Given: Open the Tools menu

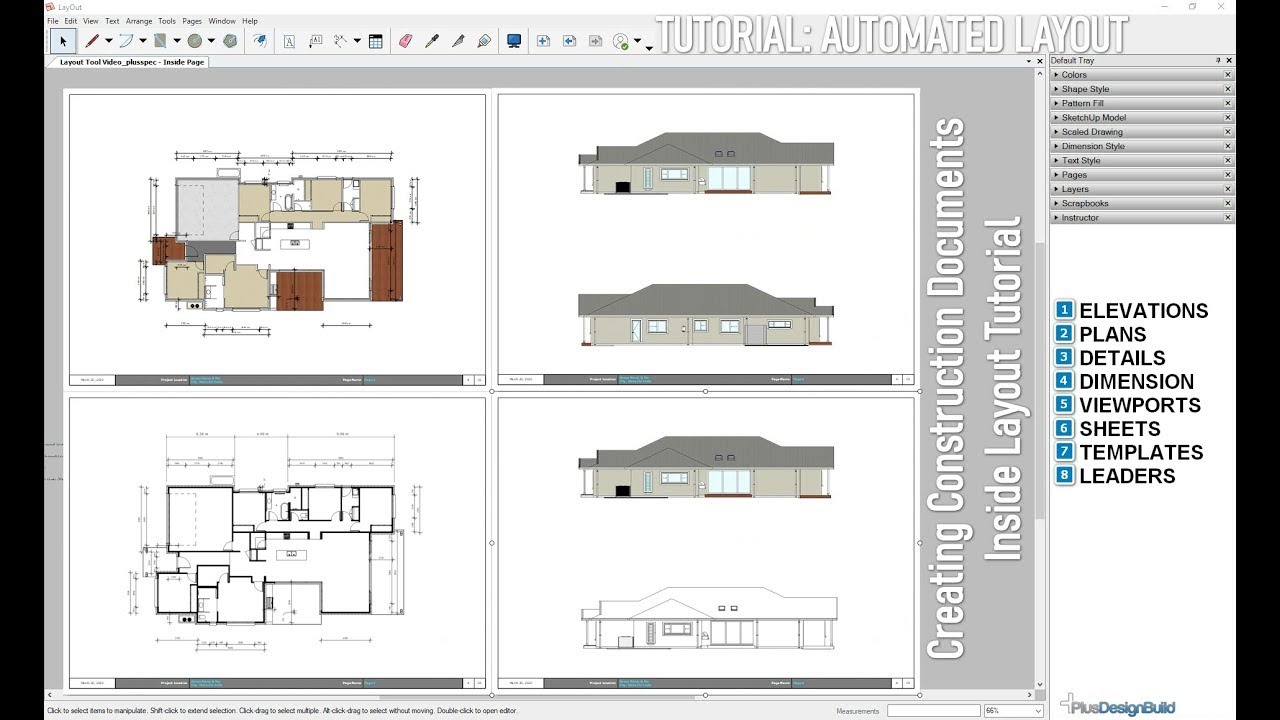Looking at the screenshot, I should tap(167, 21).
